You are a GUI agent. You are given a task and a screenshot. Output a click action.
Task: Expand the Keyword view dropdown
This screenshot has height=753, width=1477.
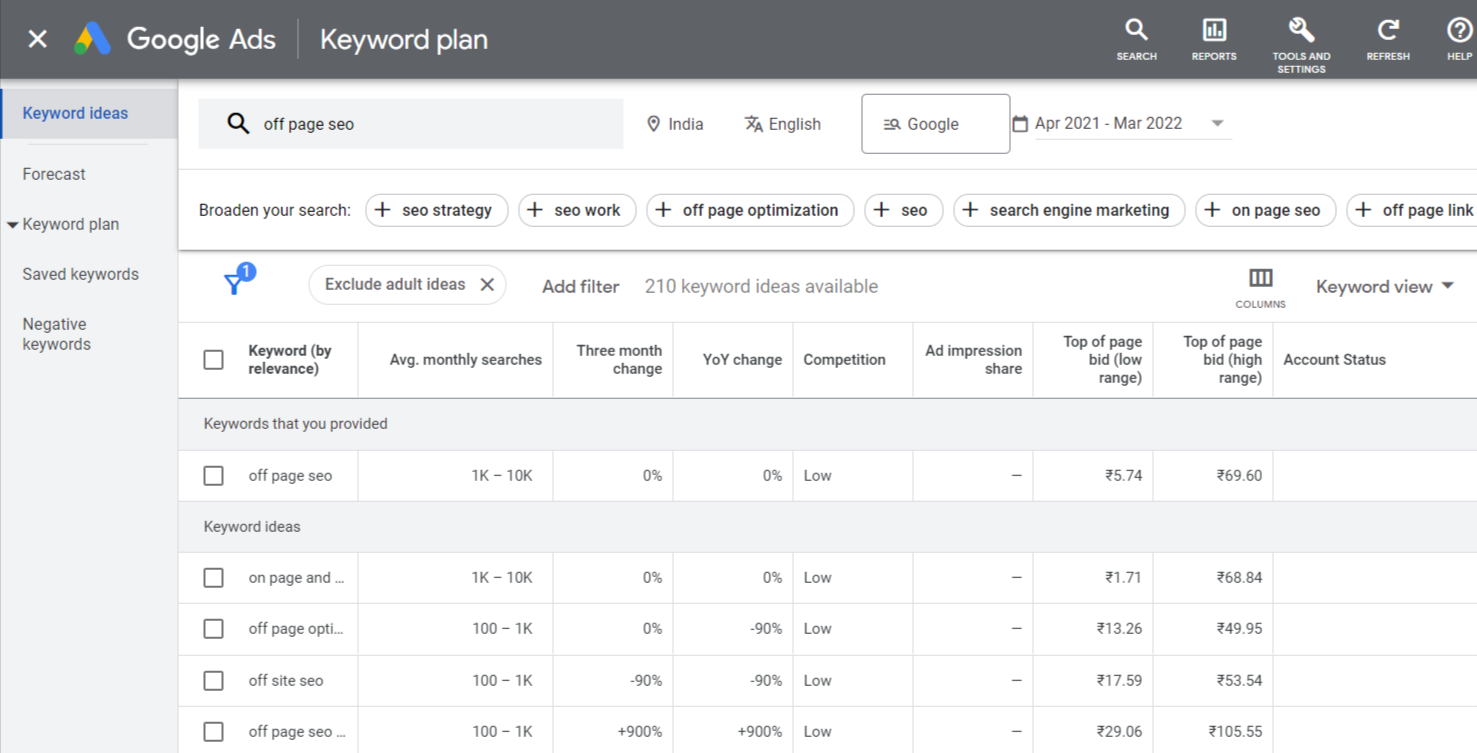pos(1384,287)
